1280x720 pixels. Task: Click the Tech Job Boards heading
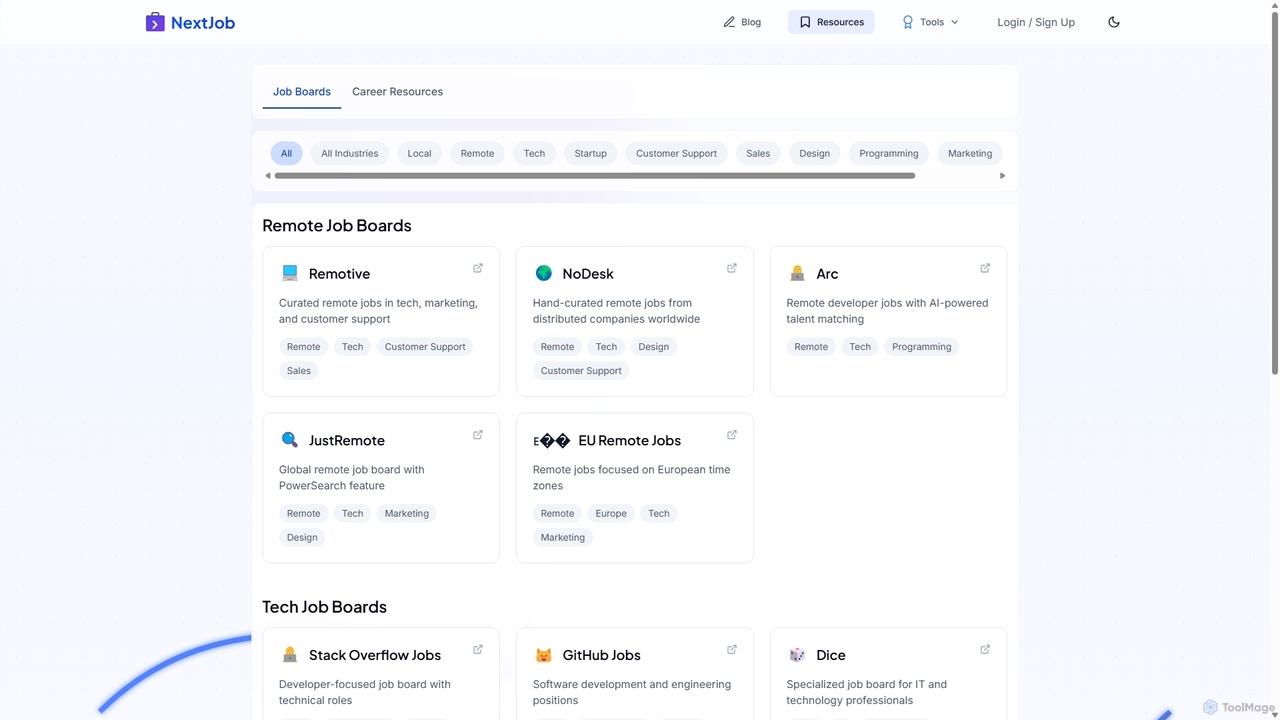pyautogui.click(x=324, y=607)
